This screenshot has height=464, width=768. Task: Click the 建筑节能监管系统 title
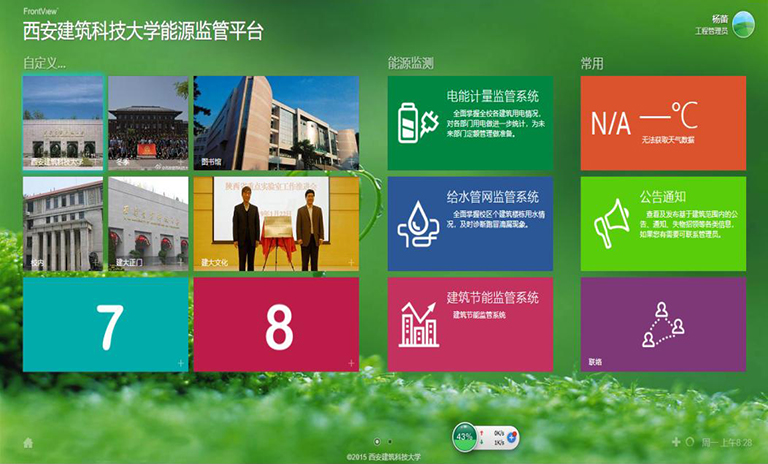(492, 297)
